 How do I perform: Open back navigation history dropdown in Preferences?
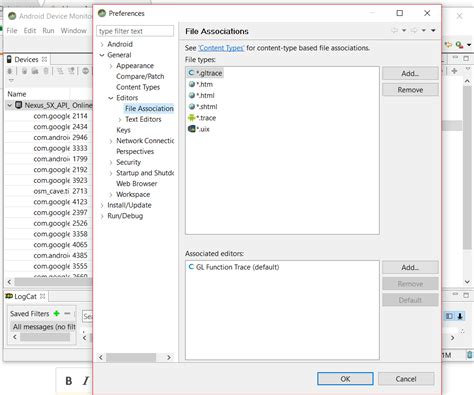pyautogui.click(x=404, y=31)
